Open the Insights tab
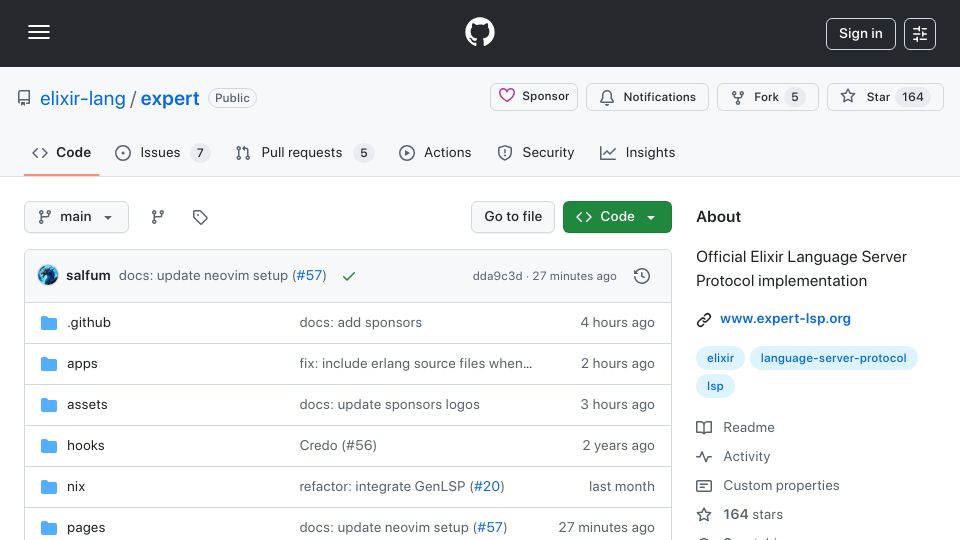Viewport: 960px width, 540px height. pos(637,152)
